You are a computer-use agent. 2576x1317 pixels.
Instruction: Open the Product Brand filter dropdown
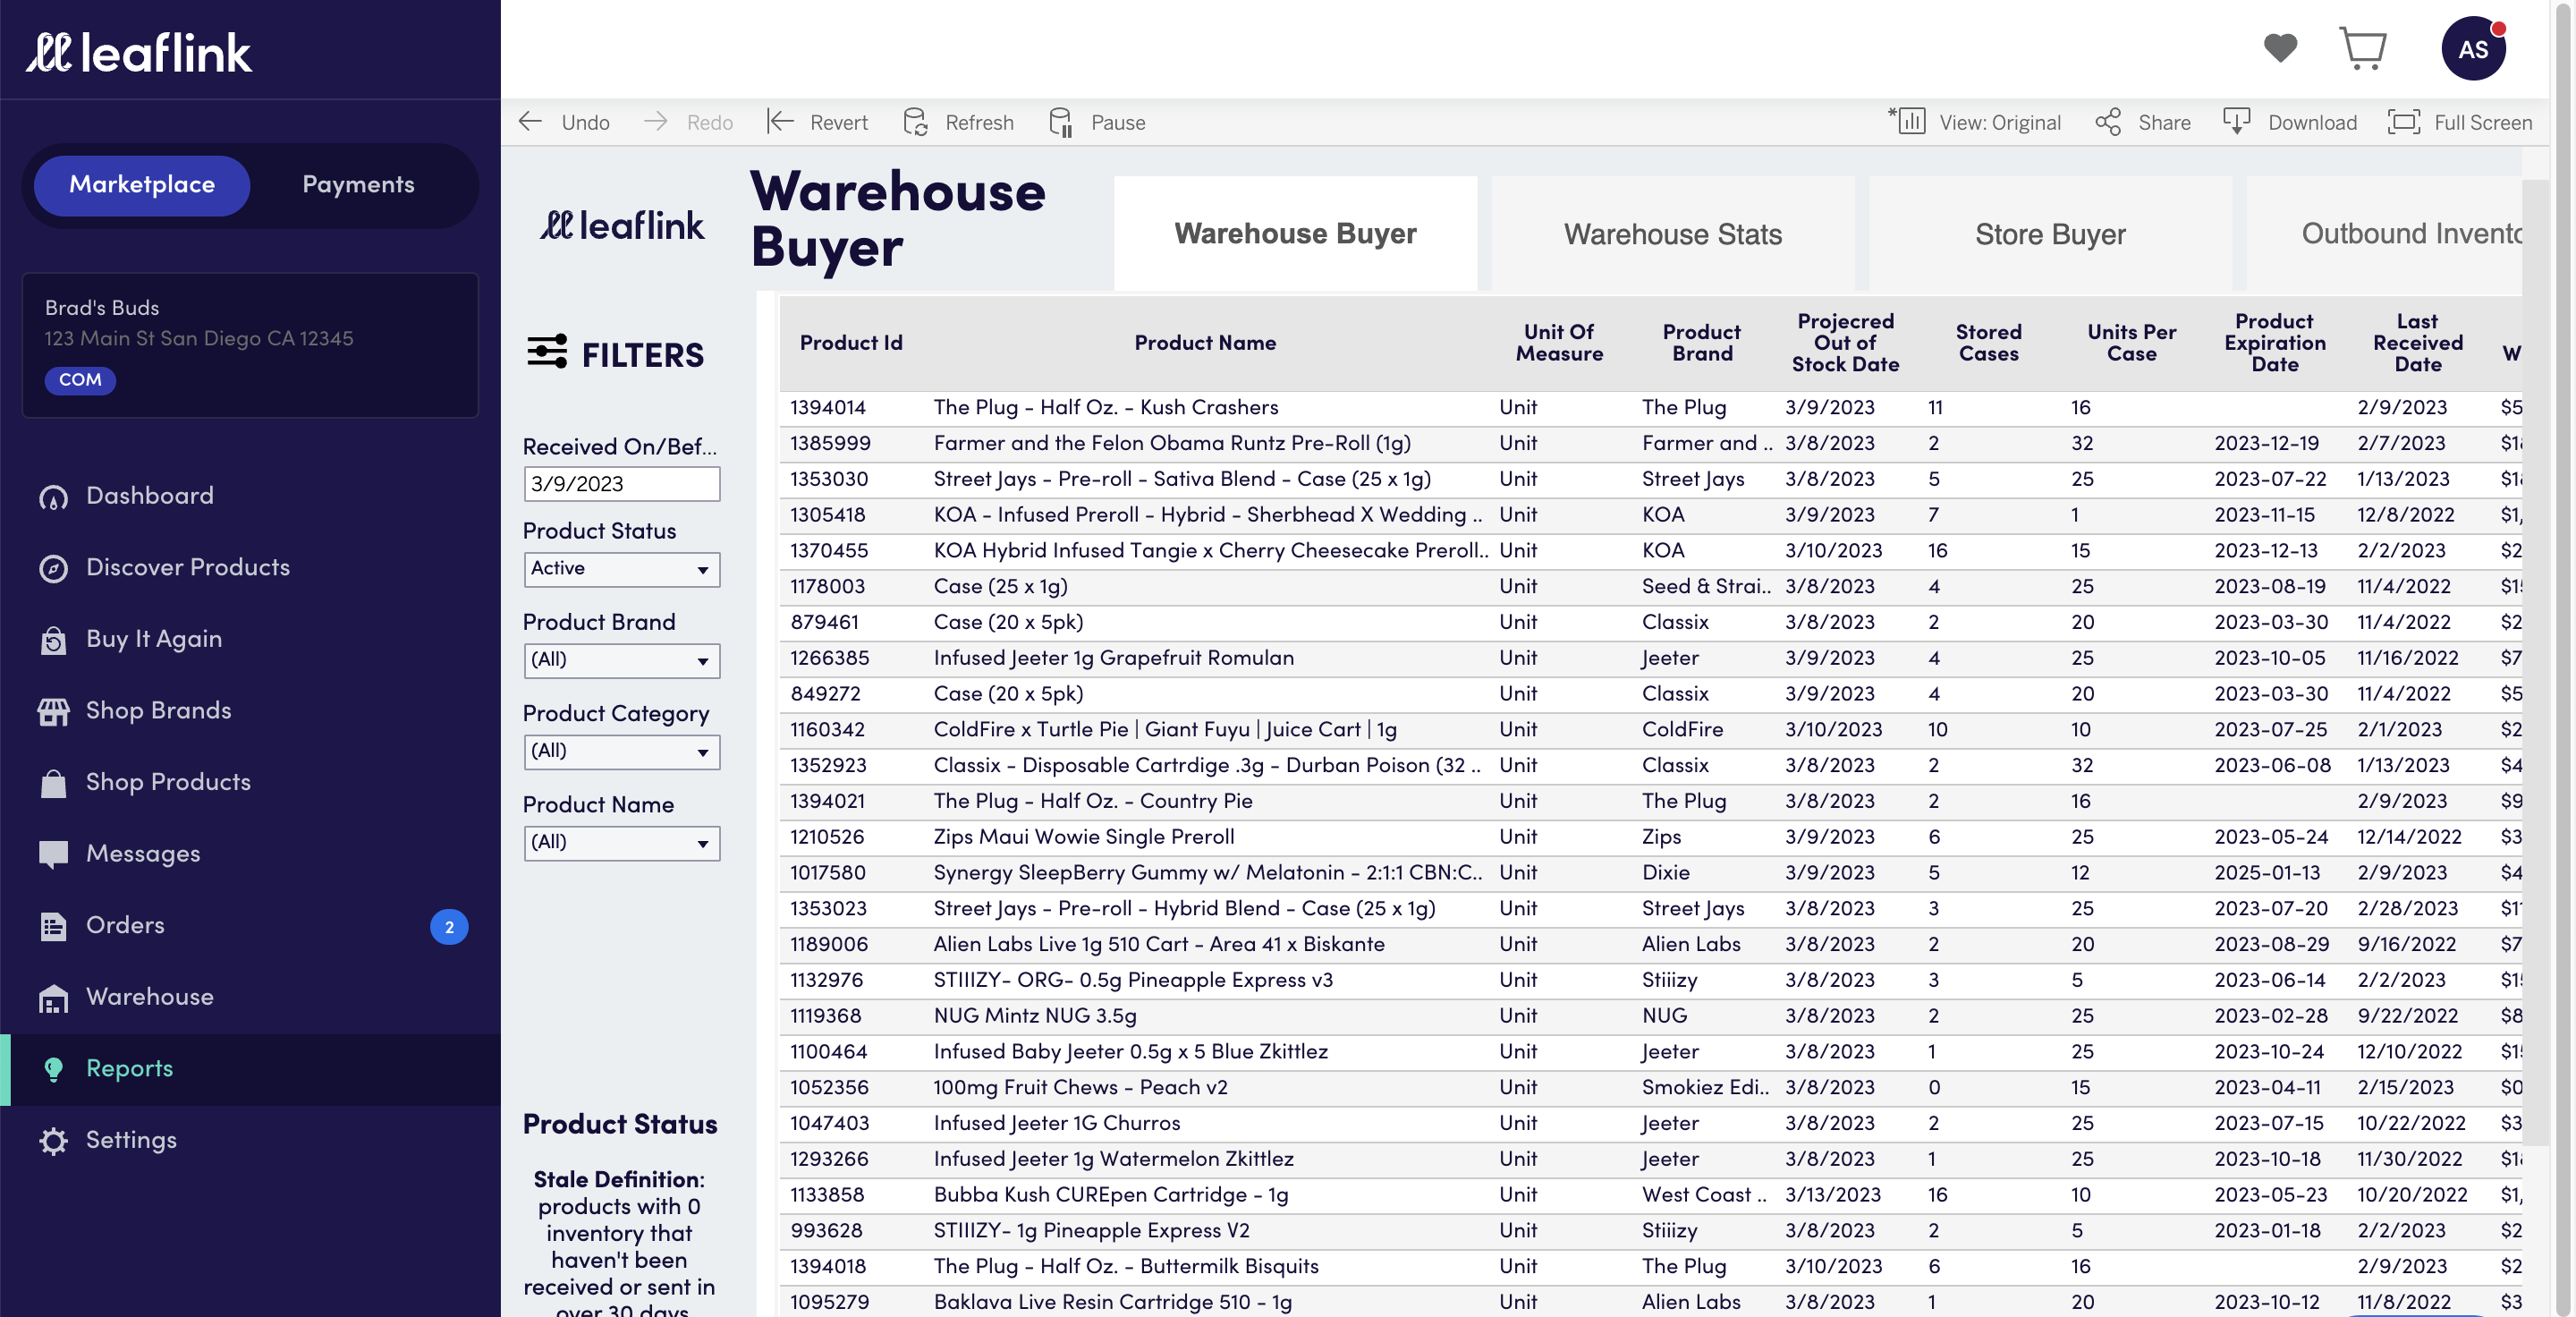point(621,660)
